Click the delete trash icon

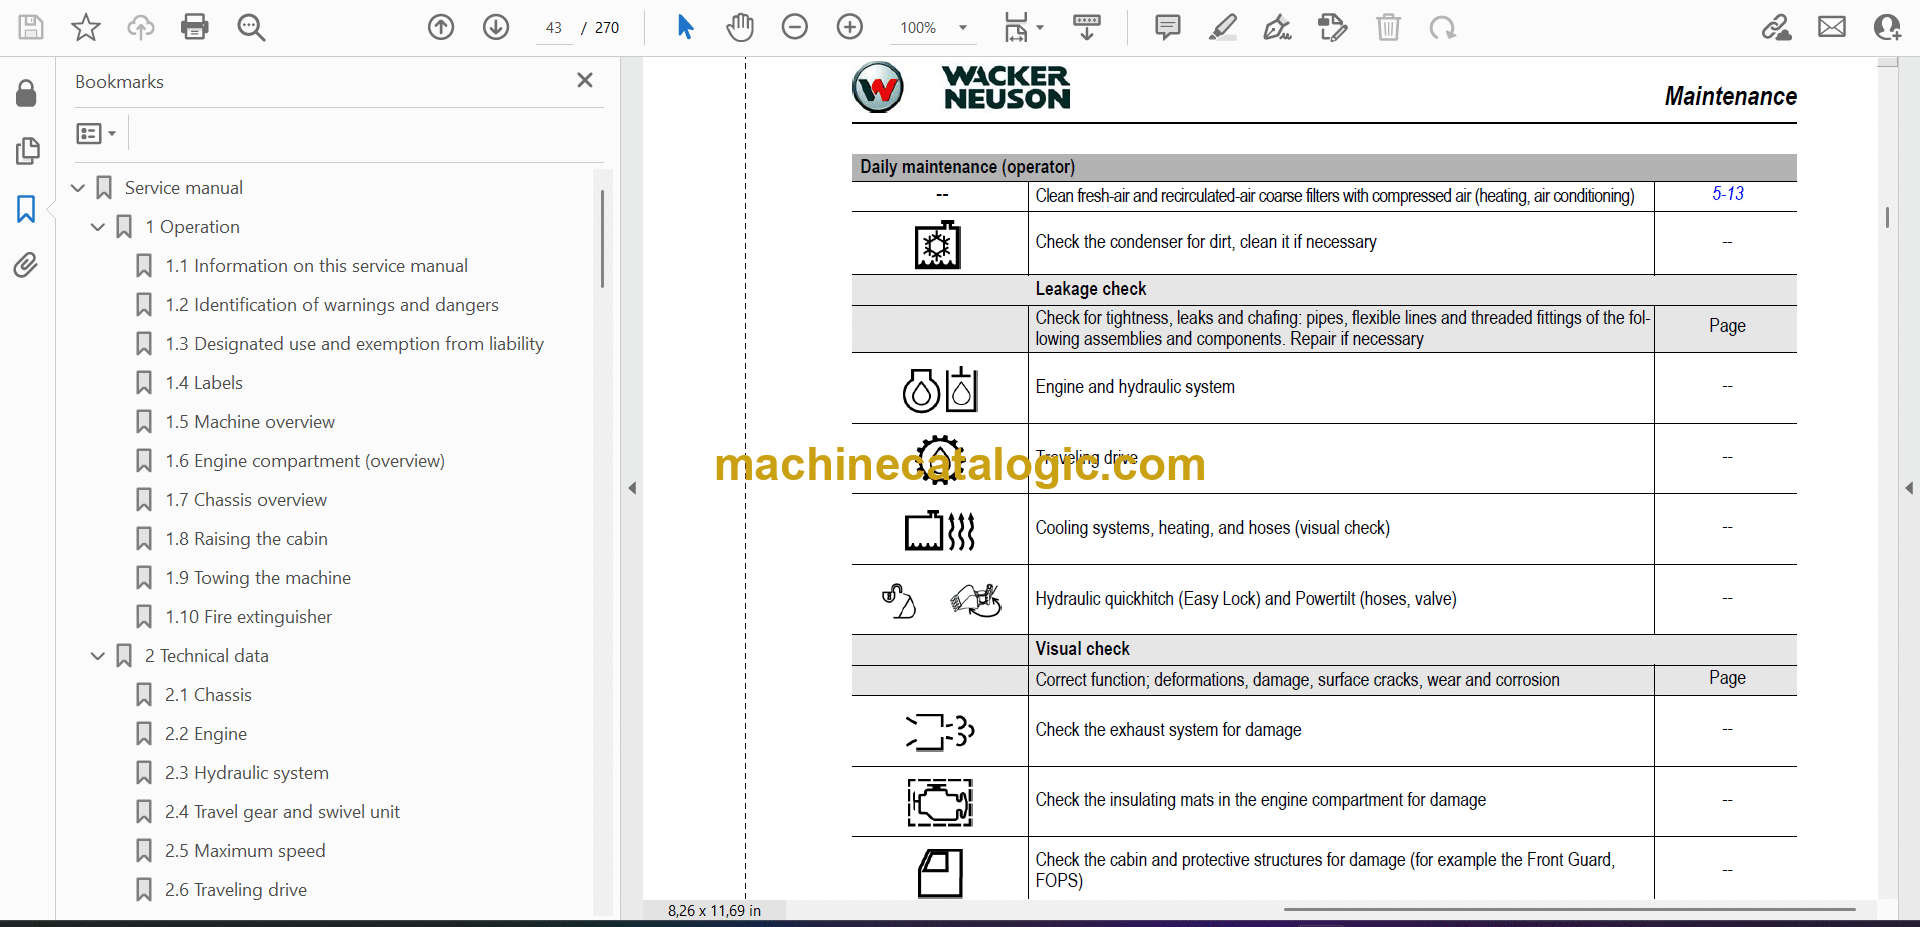[x=1388, y=27]
